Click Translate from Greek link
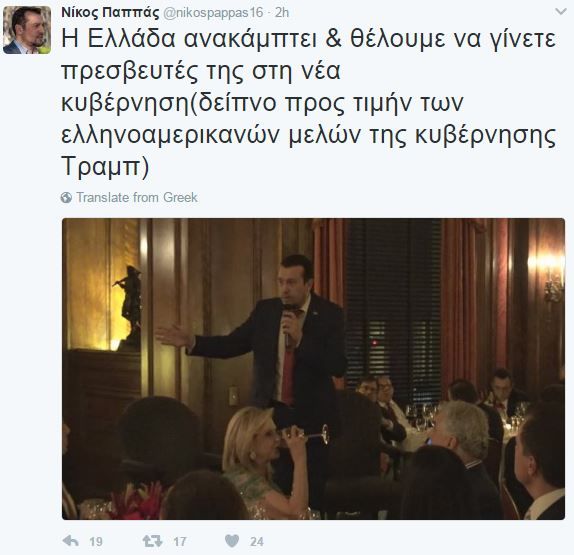The height and width of the screenshot is (555, 574). (x=137, y=198)
